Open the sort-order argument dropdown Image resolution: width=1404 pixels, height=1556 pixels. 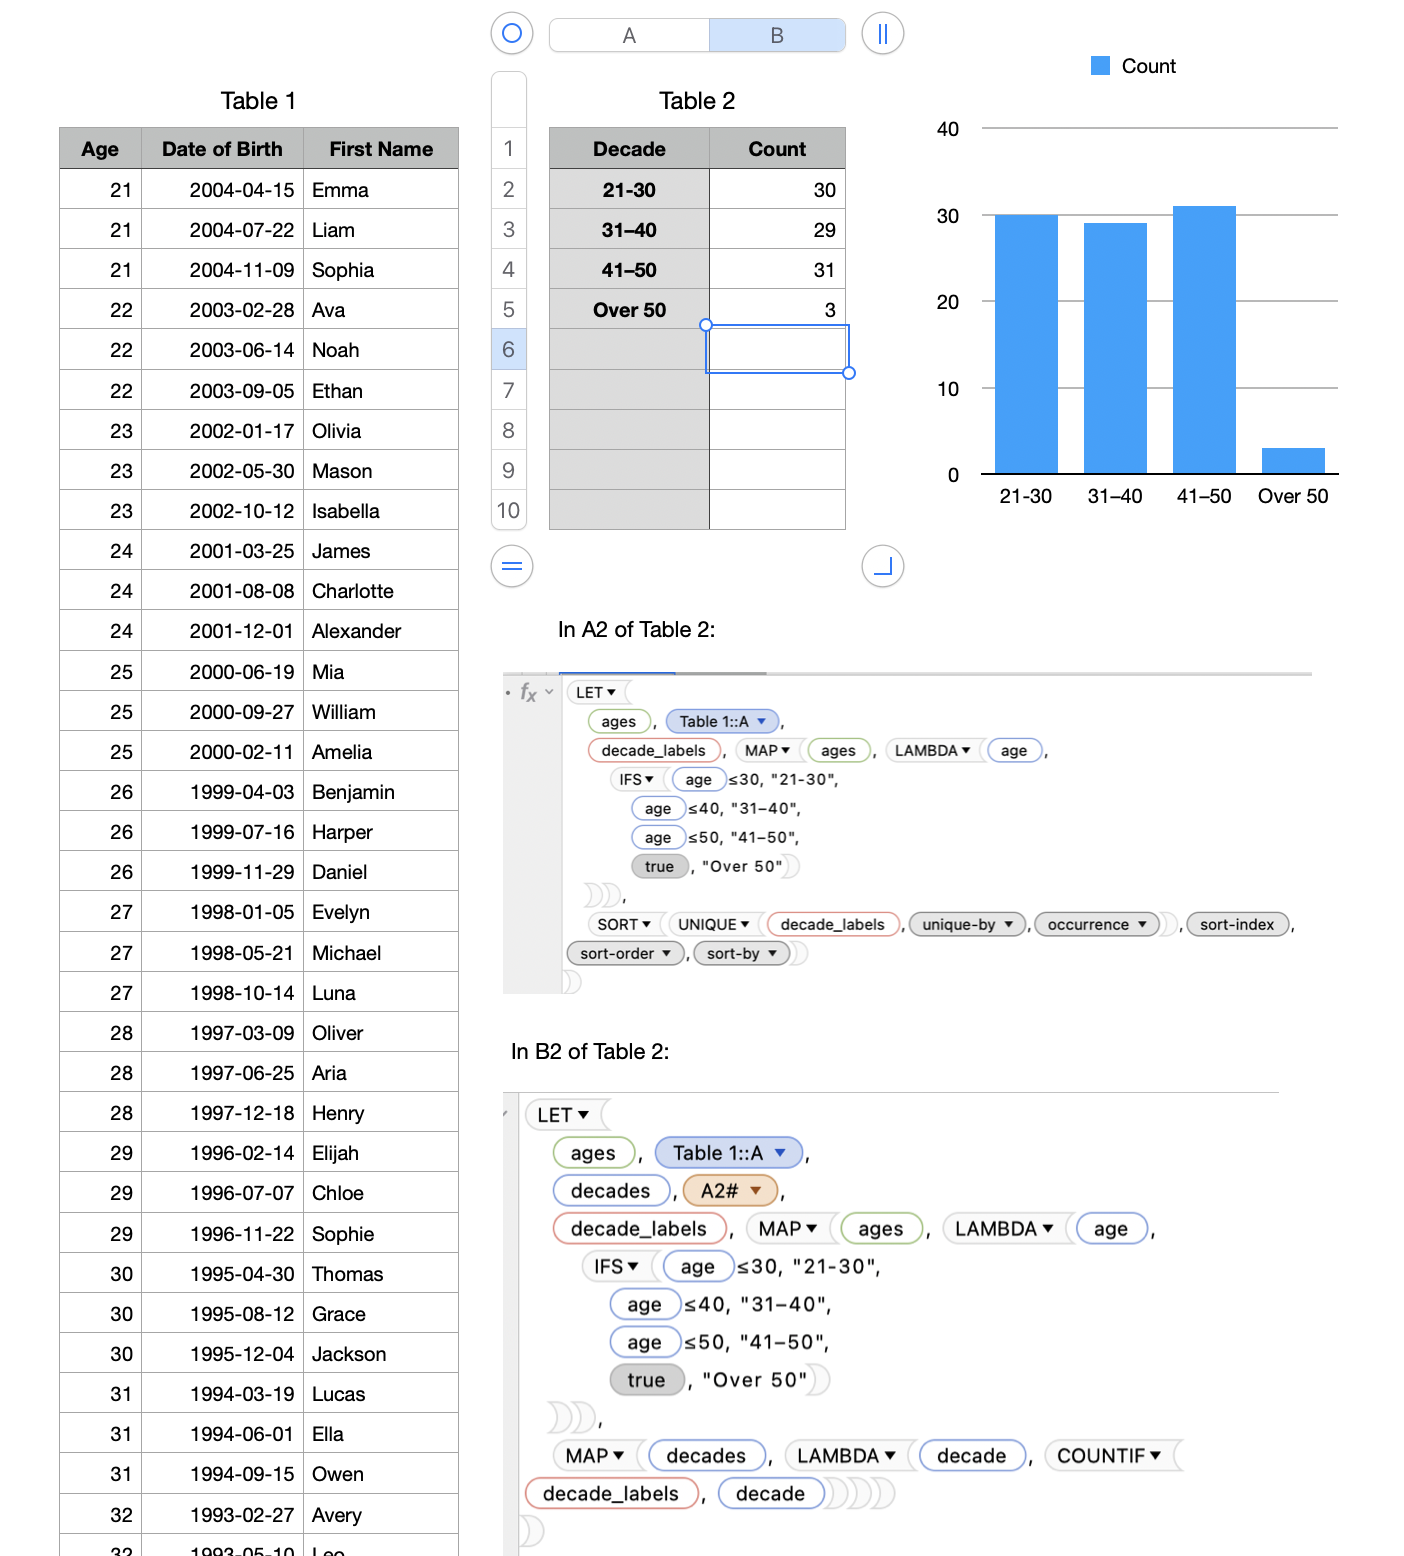pyautogui.click(x=666, y=954)
